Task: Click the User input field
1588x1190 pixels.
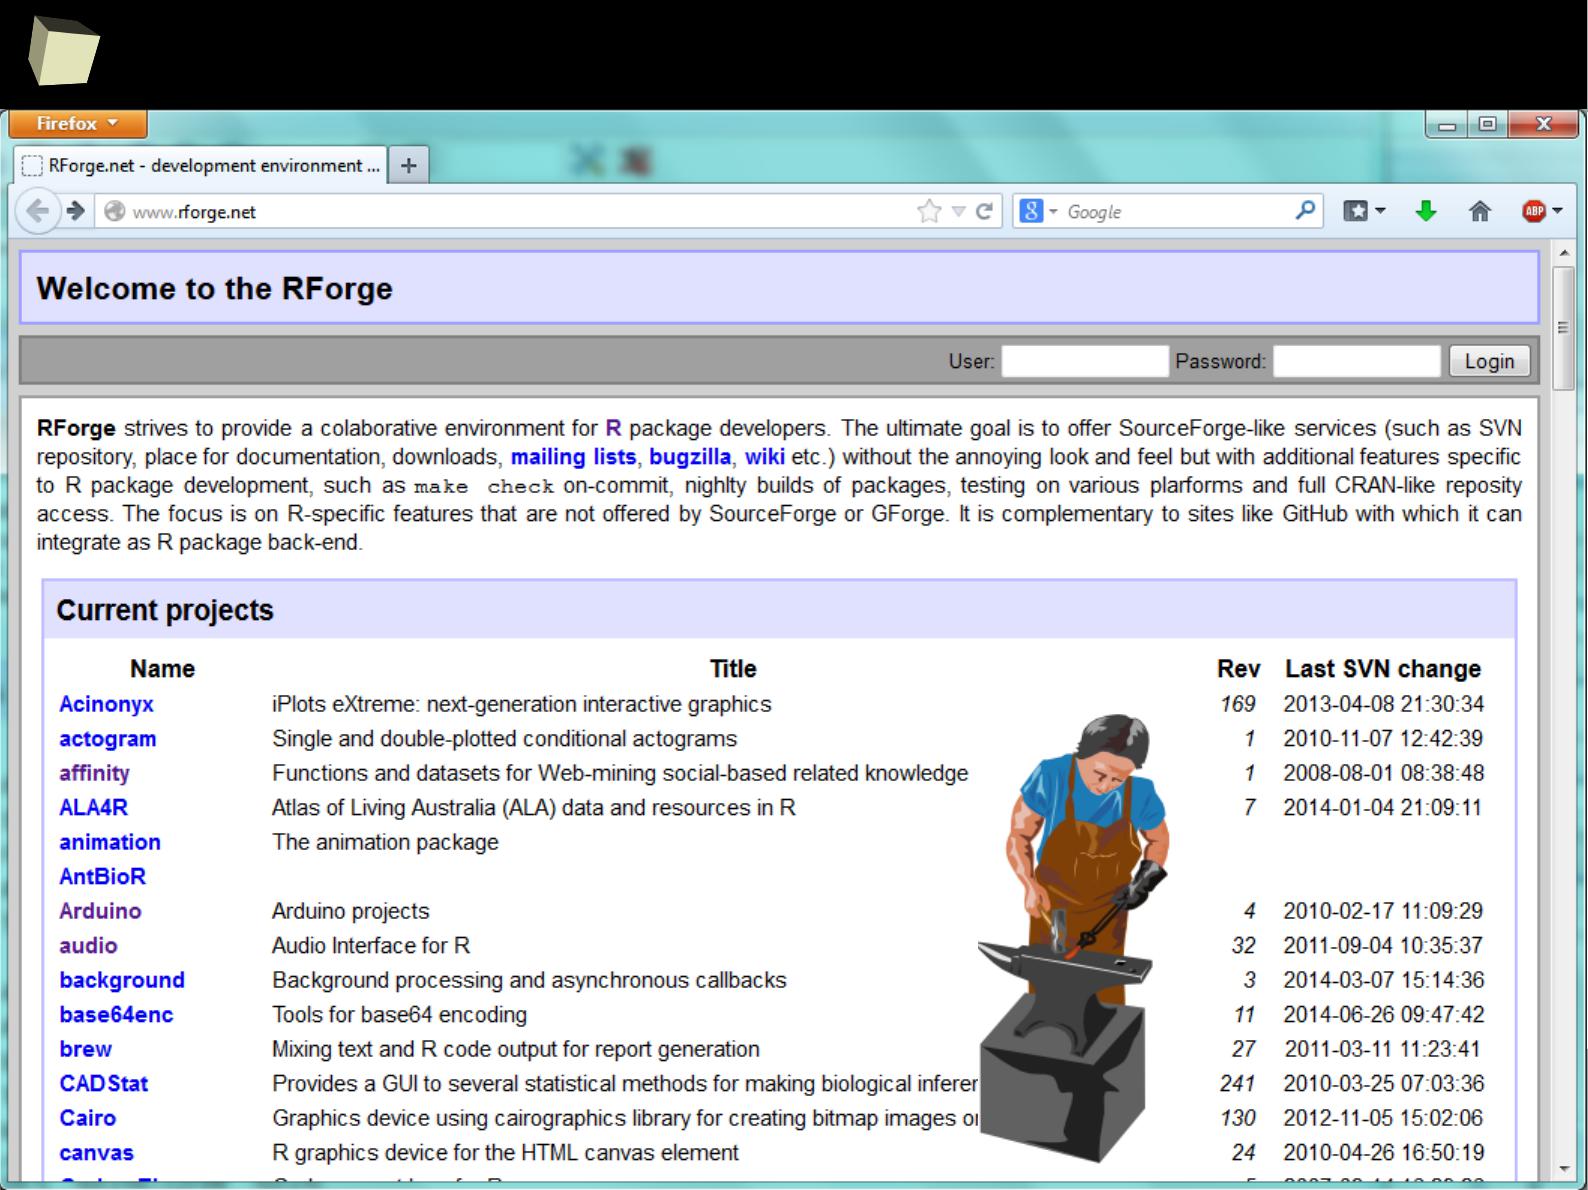Action: pyautogui.click(x=1085, y=361)
